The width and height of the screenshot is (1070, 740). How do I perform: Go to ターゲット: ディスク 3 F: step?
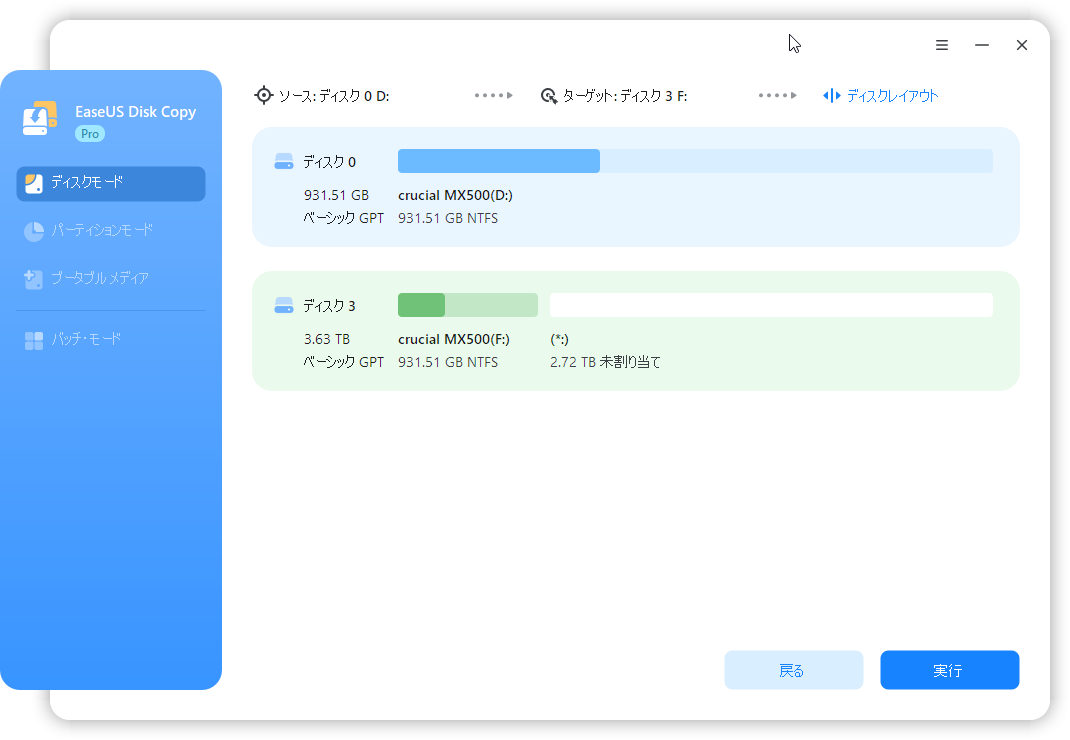(624, 96)
